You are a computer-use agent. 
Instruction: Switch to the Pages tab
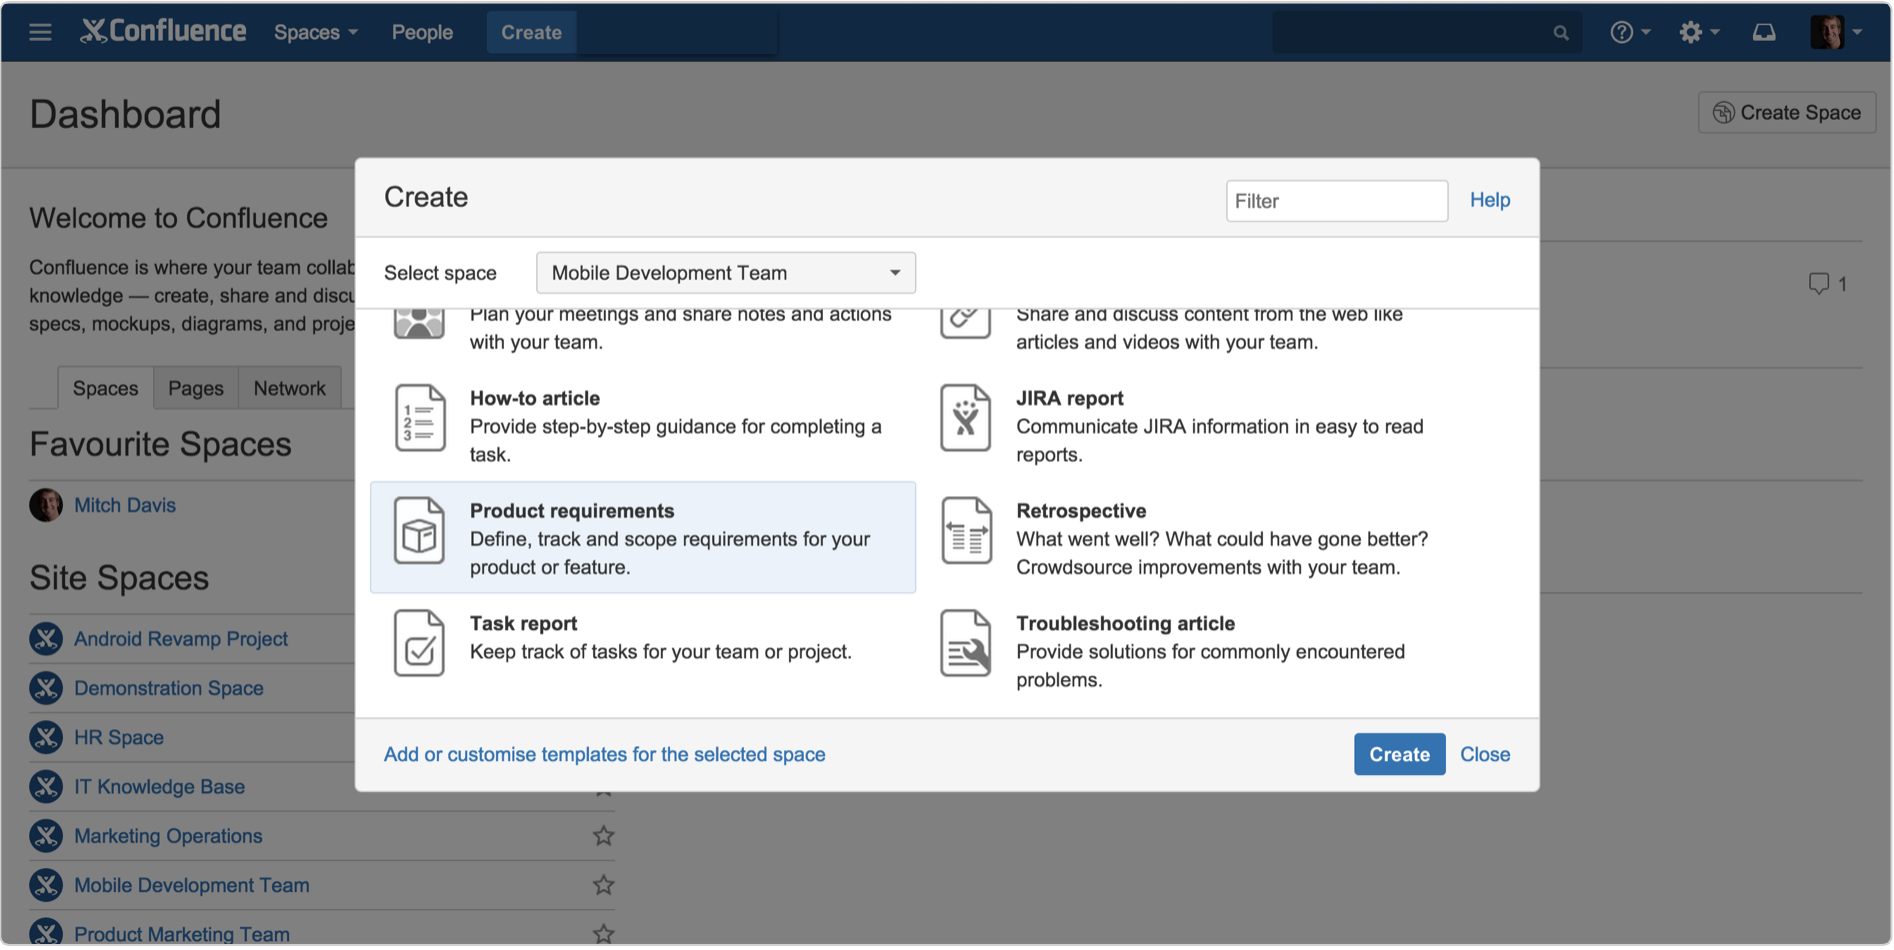click(196, 388)
